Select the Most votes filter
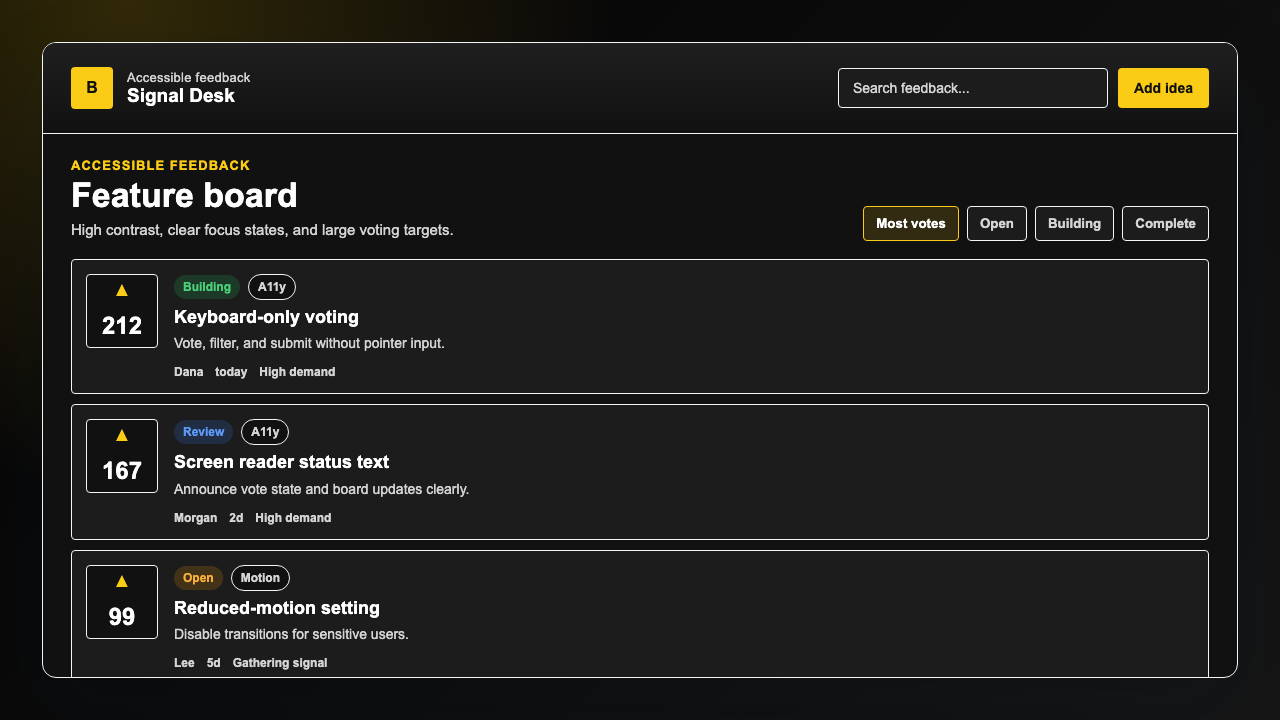 point(911,224)
